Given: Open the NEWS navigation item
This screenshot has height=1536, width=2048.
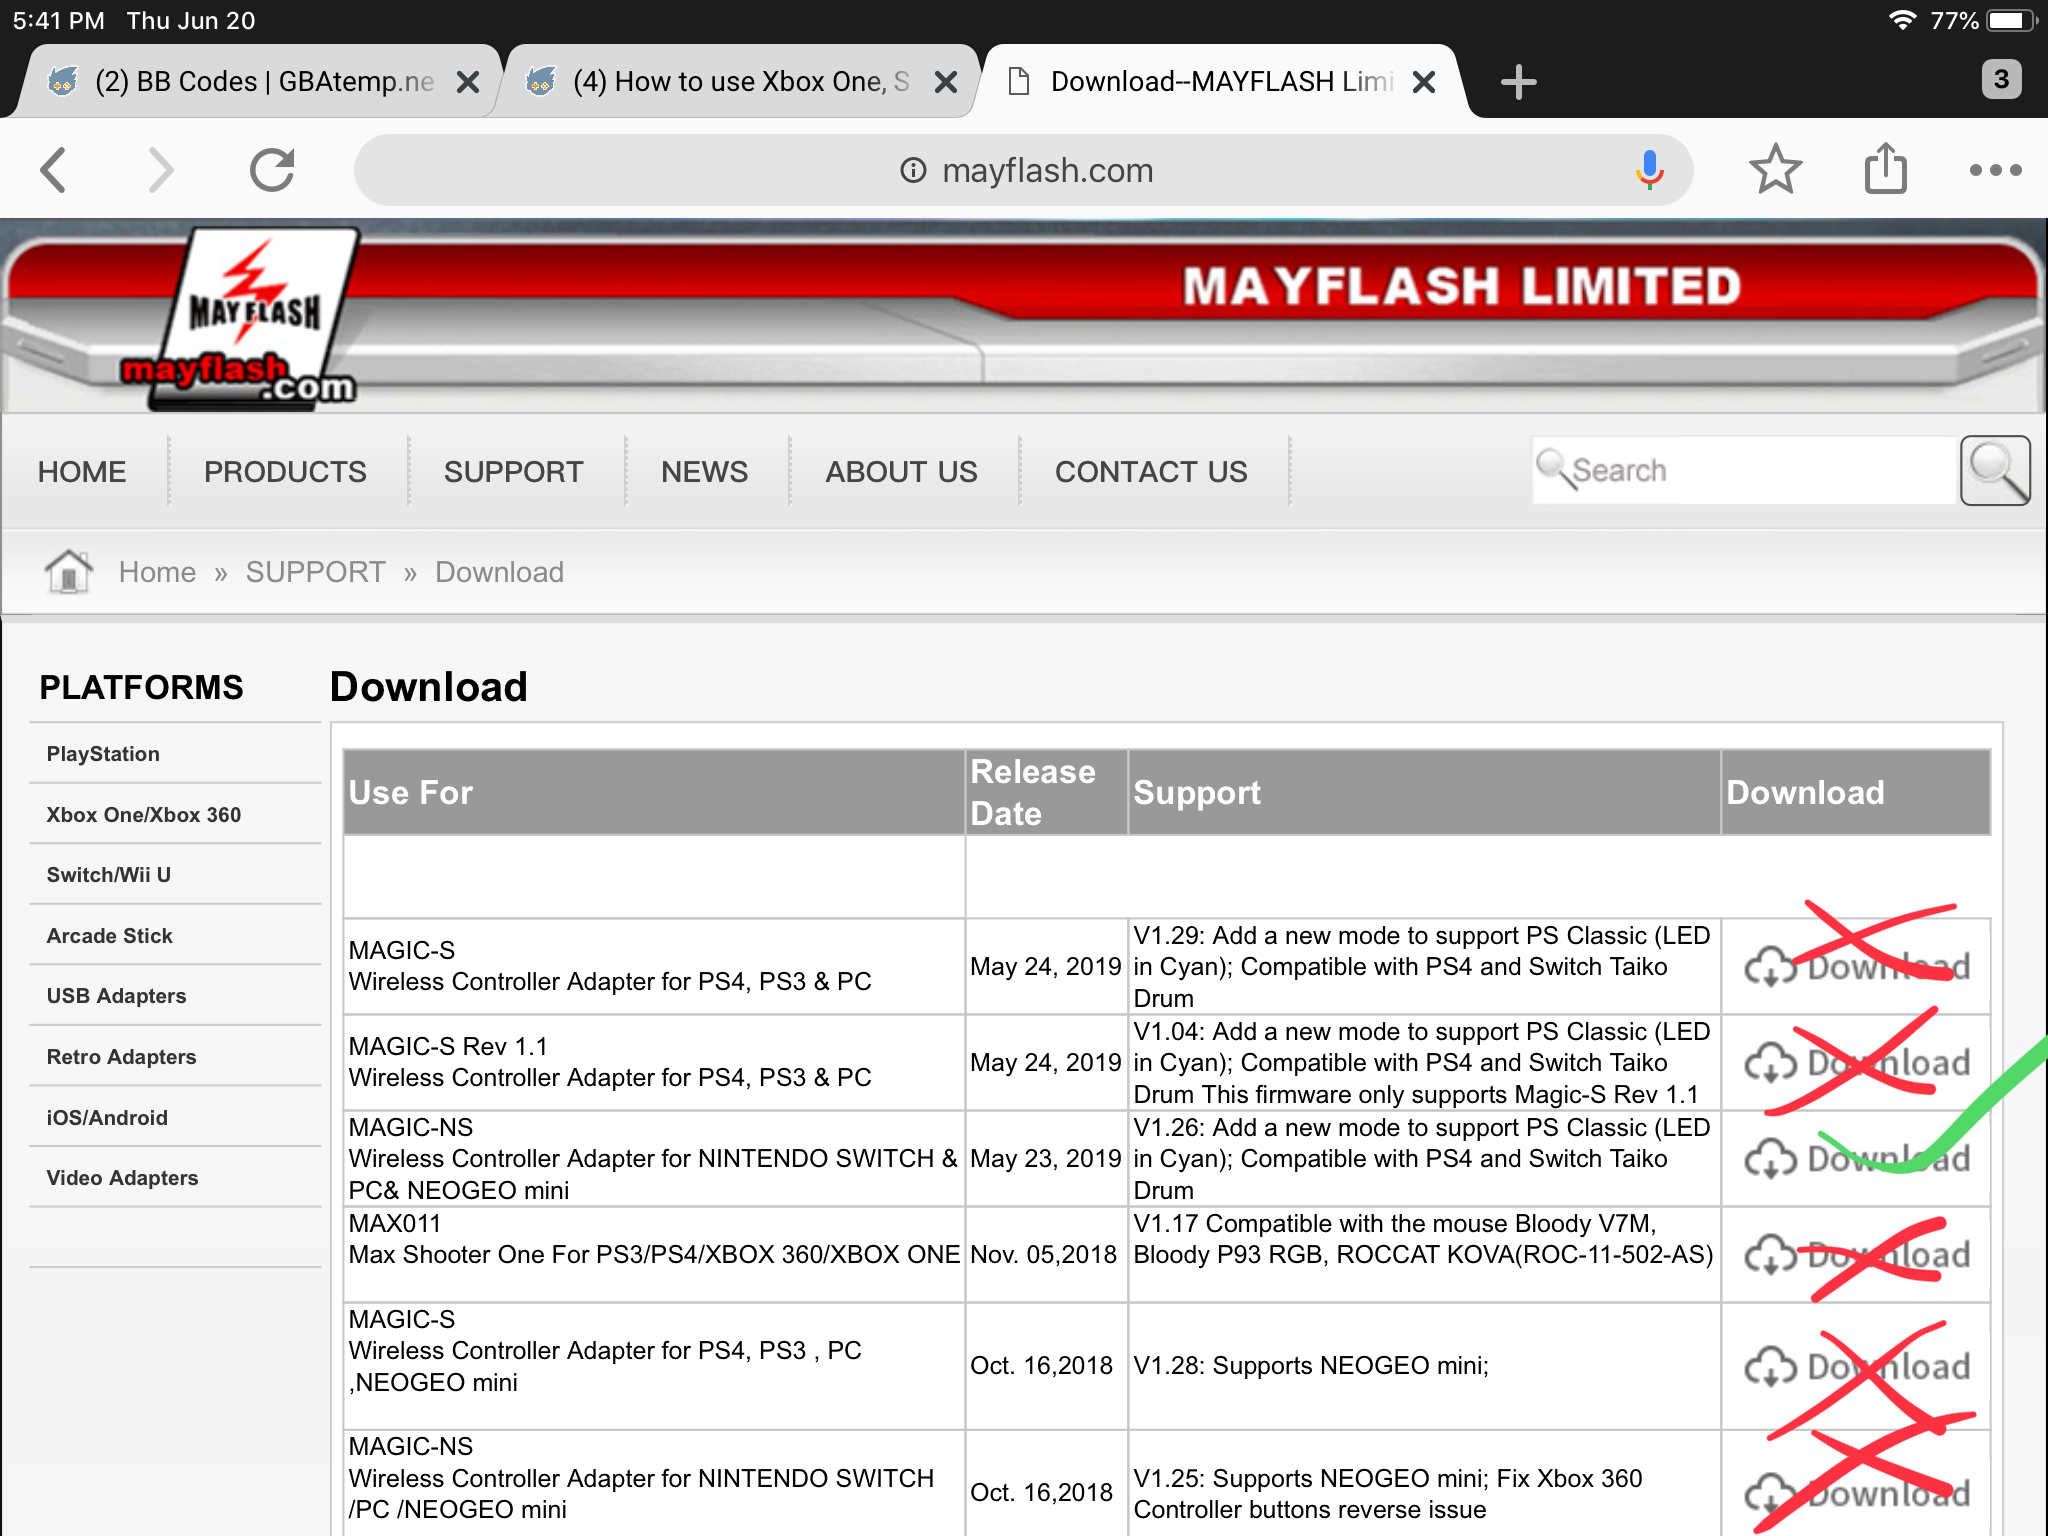Looking at the screenshot, I should tap(704, 471).
